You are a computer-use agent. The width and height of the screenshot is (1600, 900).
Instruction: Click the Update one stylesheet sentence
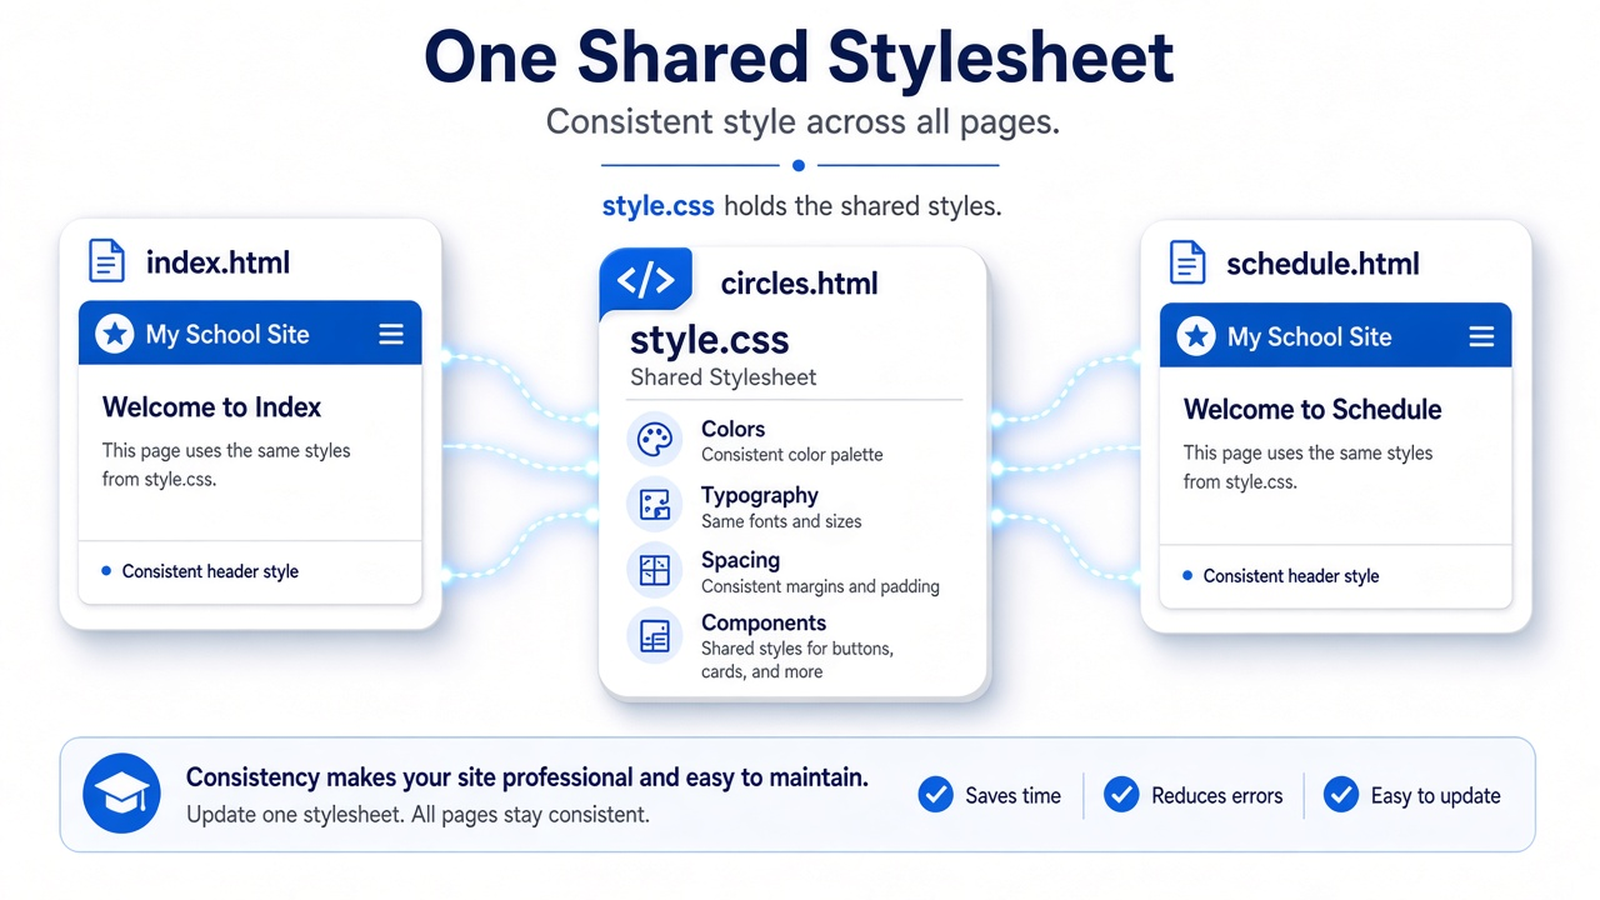point(418,815)
